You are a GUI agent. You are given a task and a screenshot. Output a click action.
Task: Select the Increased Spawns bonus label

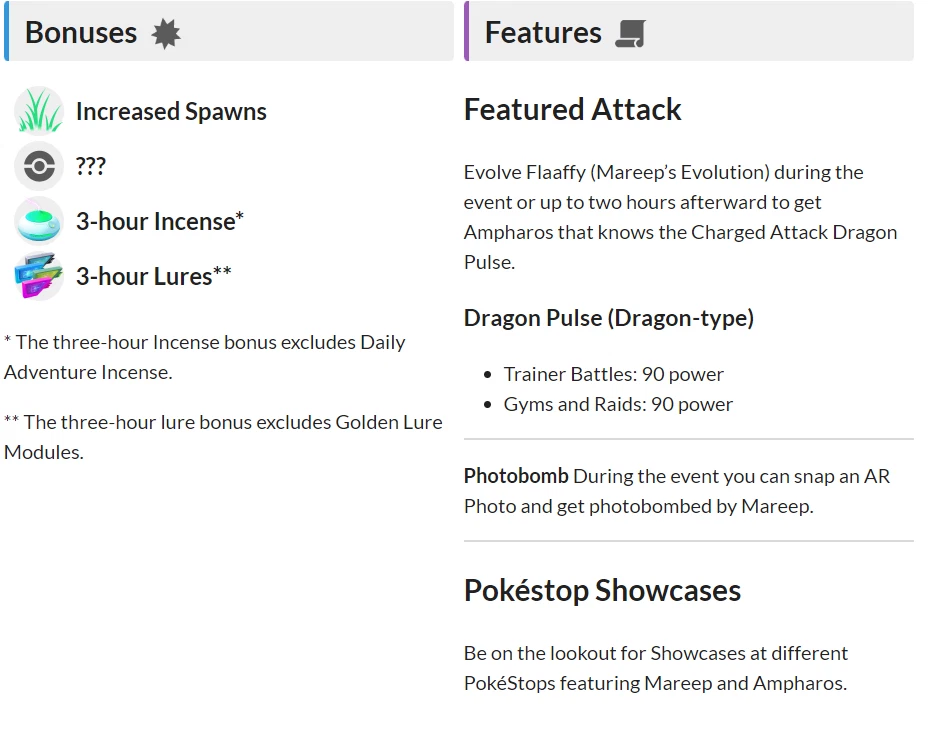point(171,111)
